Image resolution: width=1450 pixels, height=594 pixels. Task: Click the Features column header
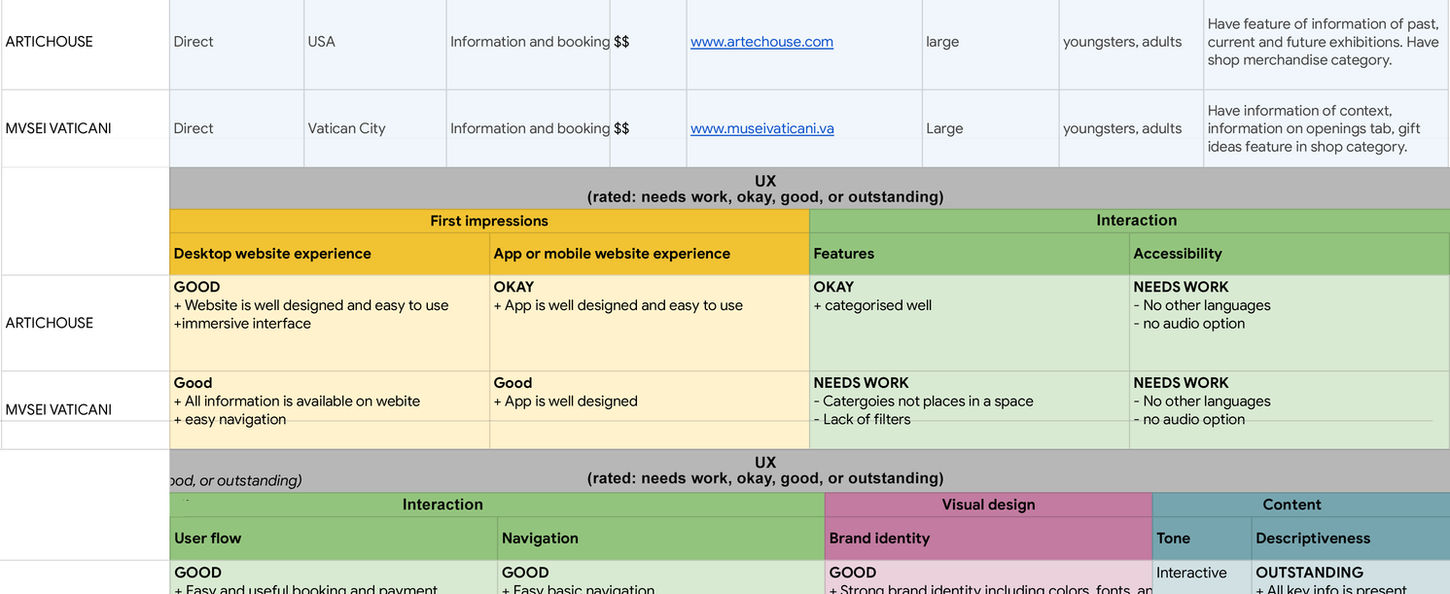[x=969, y=254]
